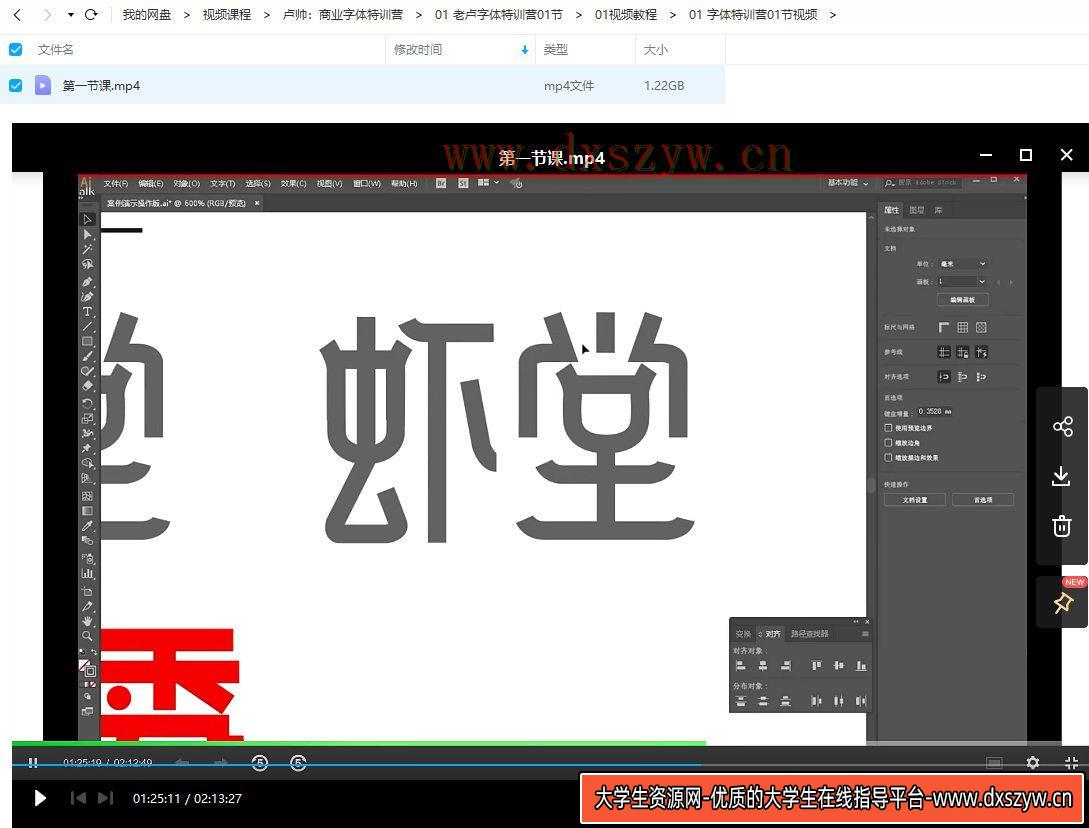Select the Zoom magnifier tool
This screenshot has height=828, width=1089.
coord(88,636)
